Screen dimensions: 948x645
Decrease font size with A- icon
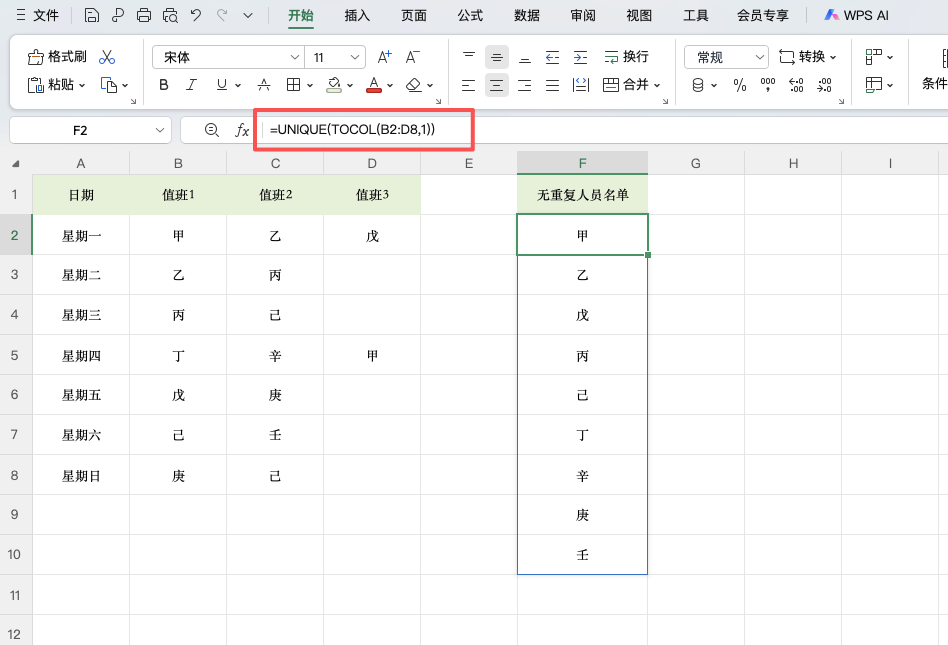(x=412, y=57)
